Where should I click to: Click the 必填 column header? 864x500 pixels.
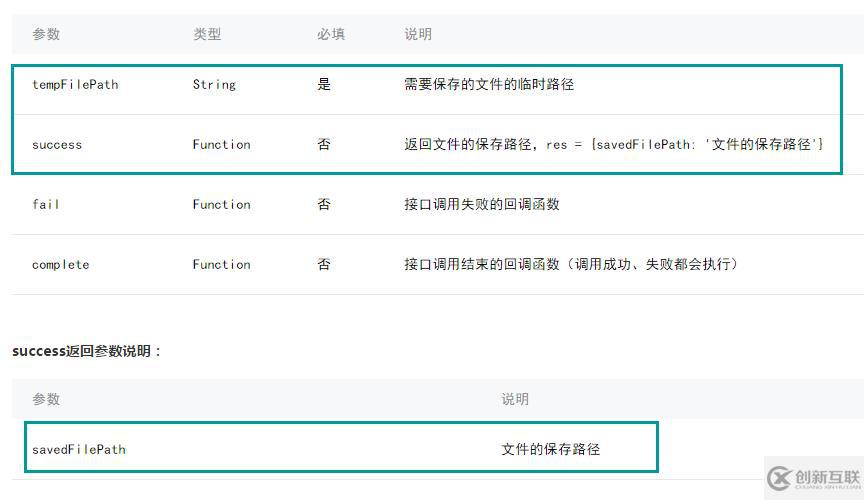331,34
